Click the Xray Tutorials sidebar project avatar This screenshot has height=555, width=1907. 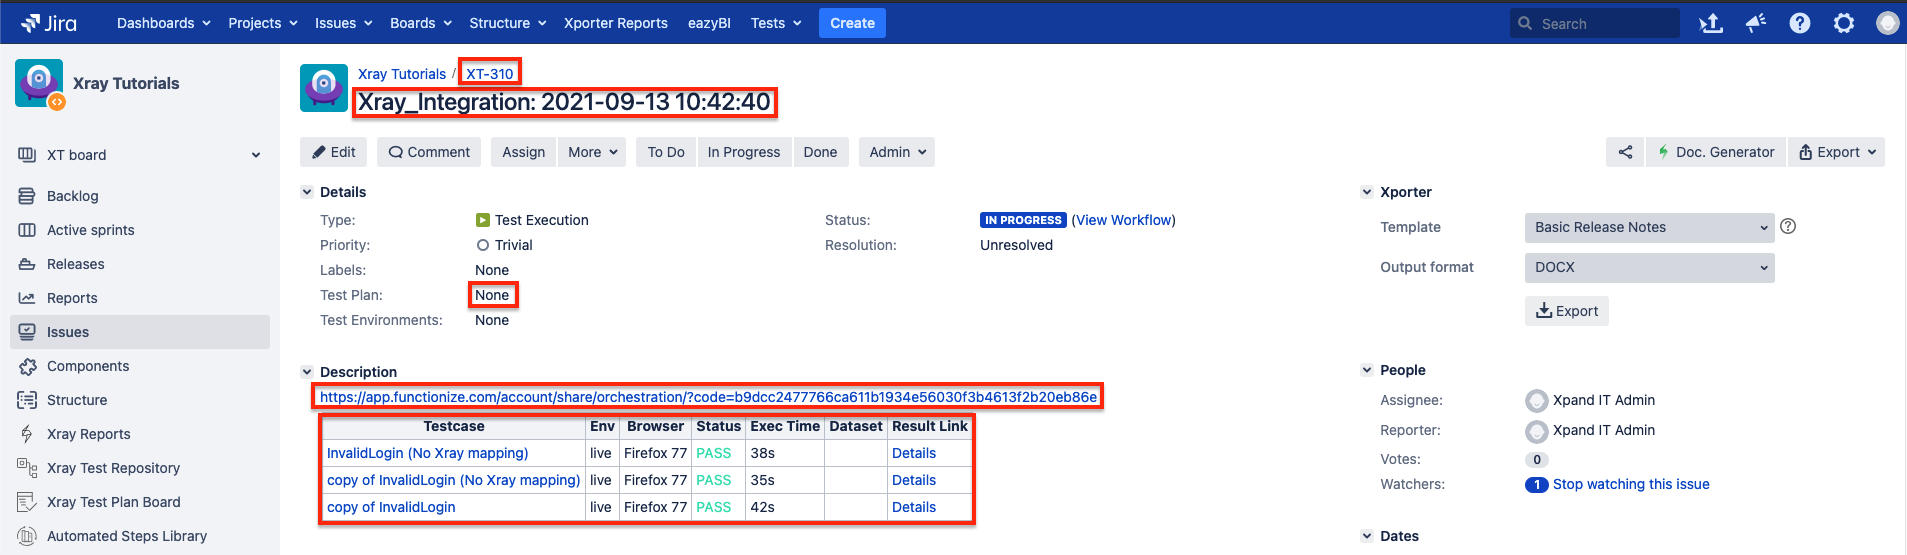pos(40,84)
